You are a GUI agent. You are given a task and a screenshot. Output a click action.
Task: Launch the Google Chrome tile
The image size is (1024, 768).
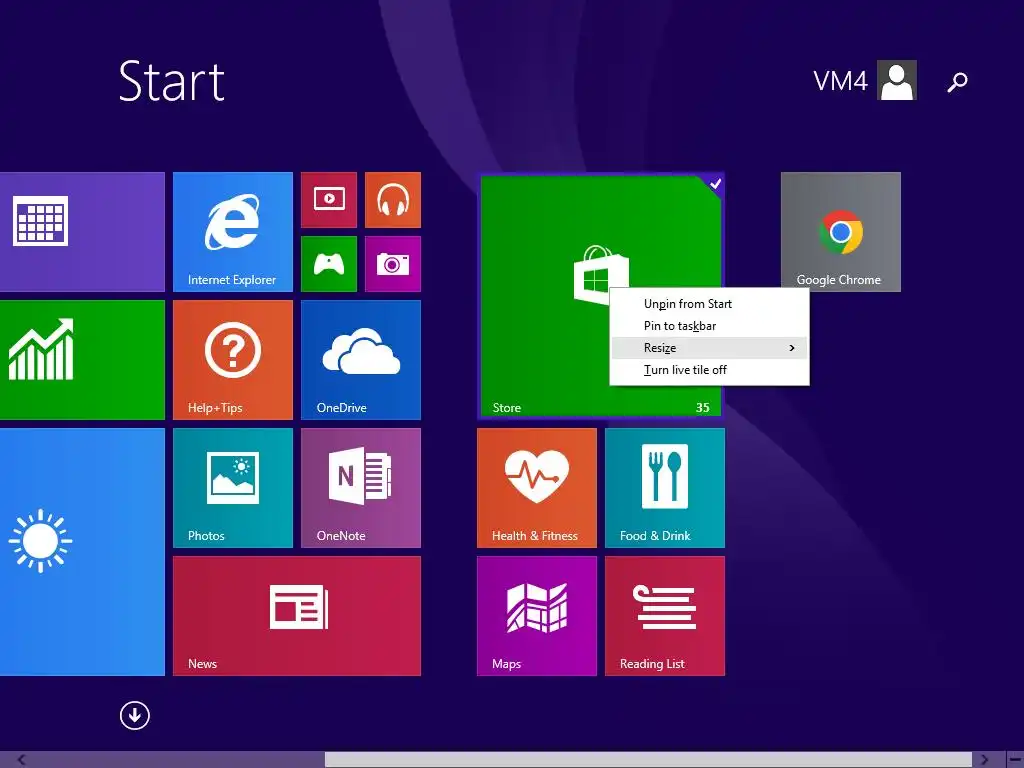tap(840, 232)
